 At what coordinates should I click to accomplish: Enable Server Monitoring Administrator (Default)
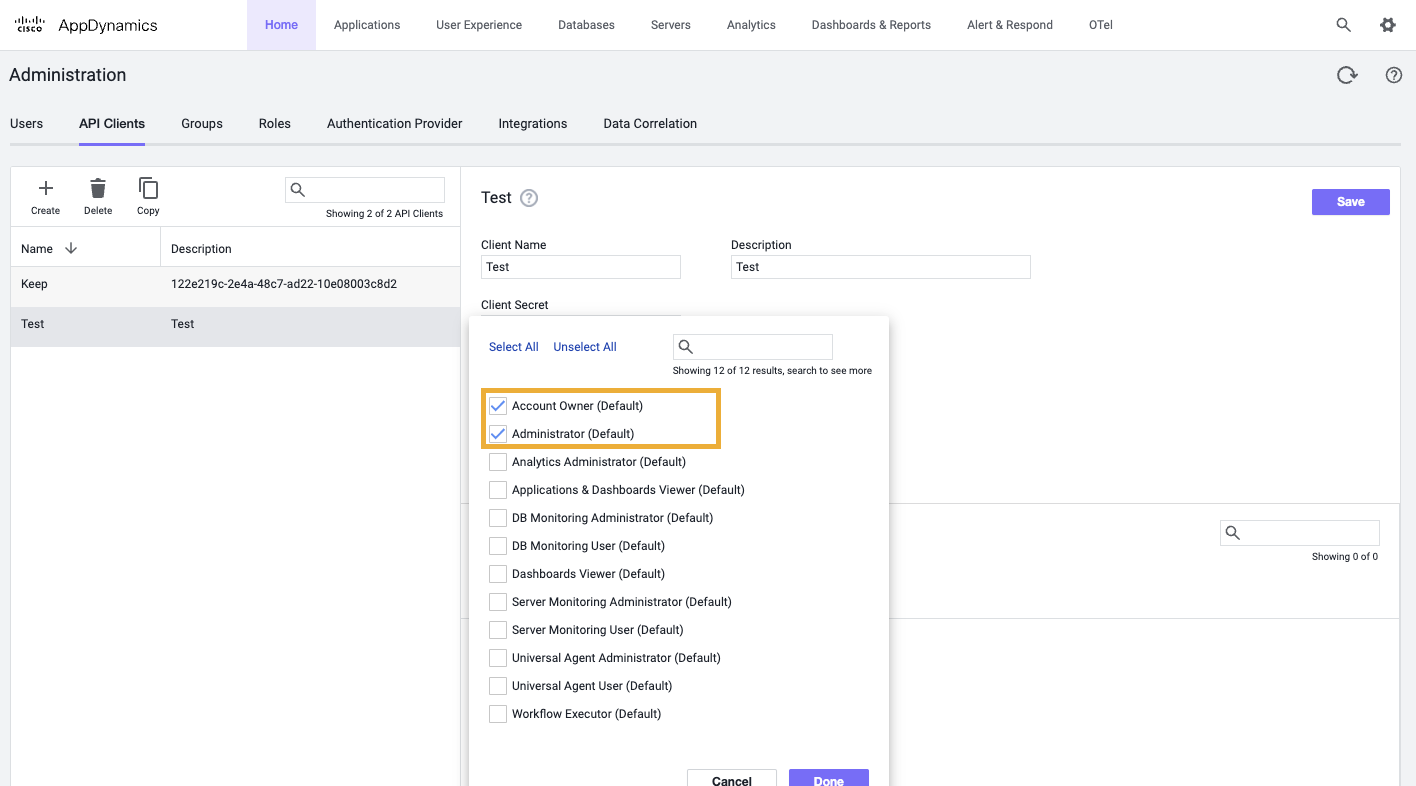click(498, 602)
